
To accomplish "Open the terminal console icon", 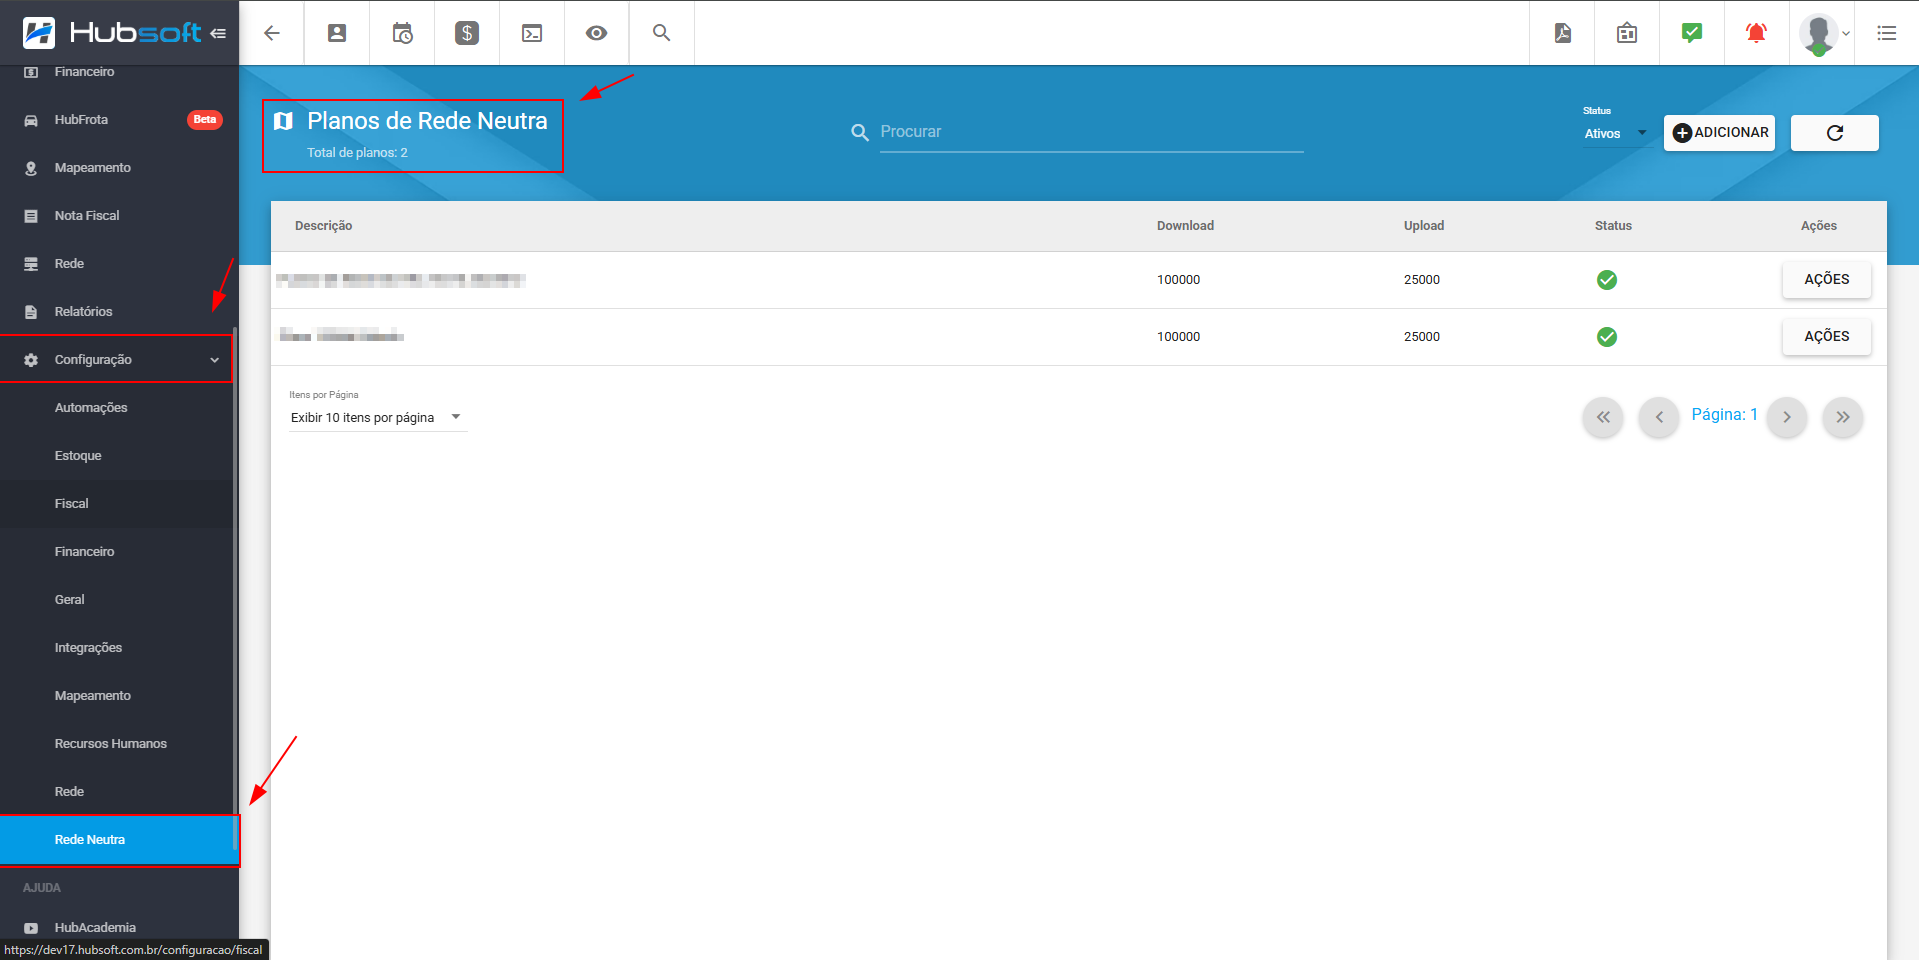I will [x=532, y=33].
